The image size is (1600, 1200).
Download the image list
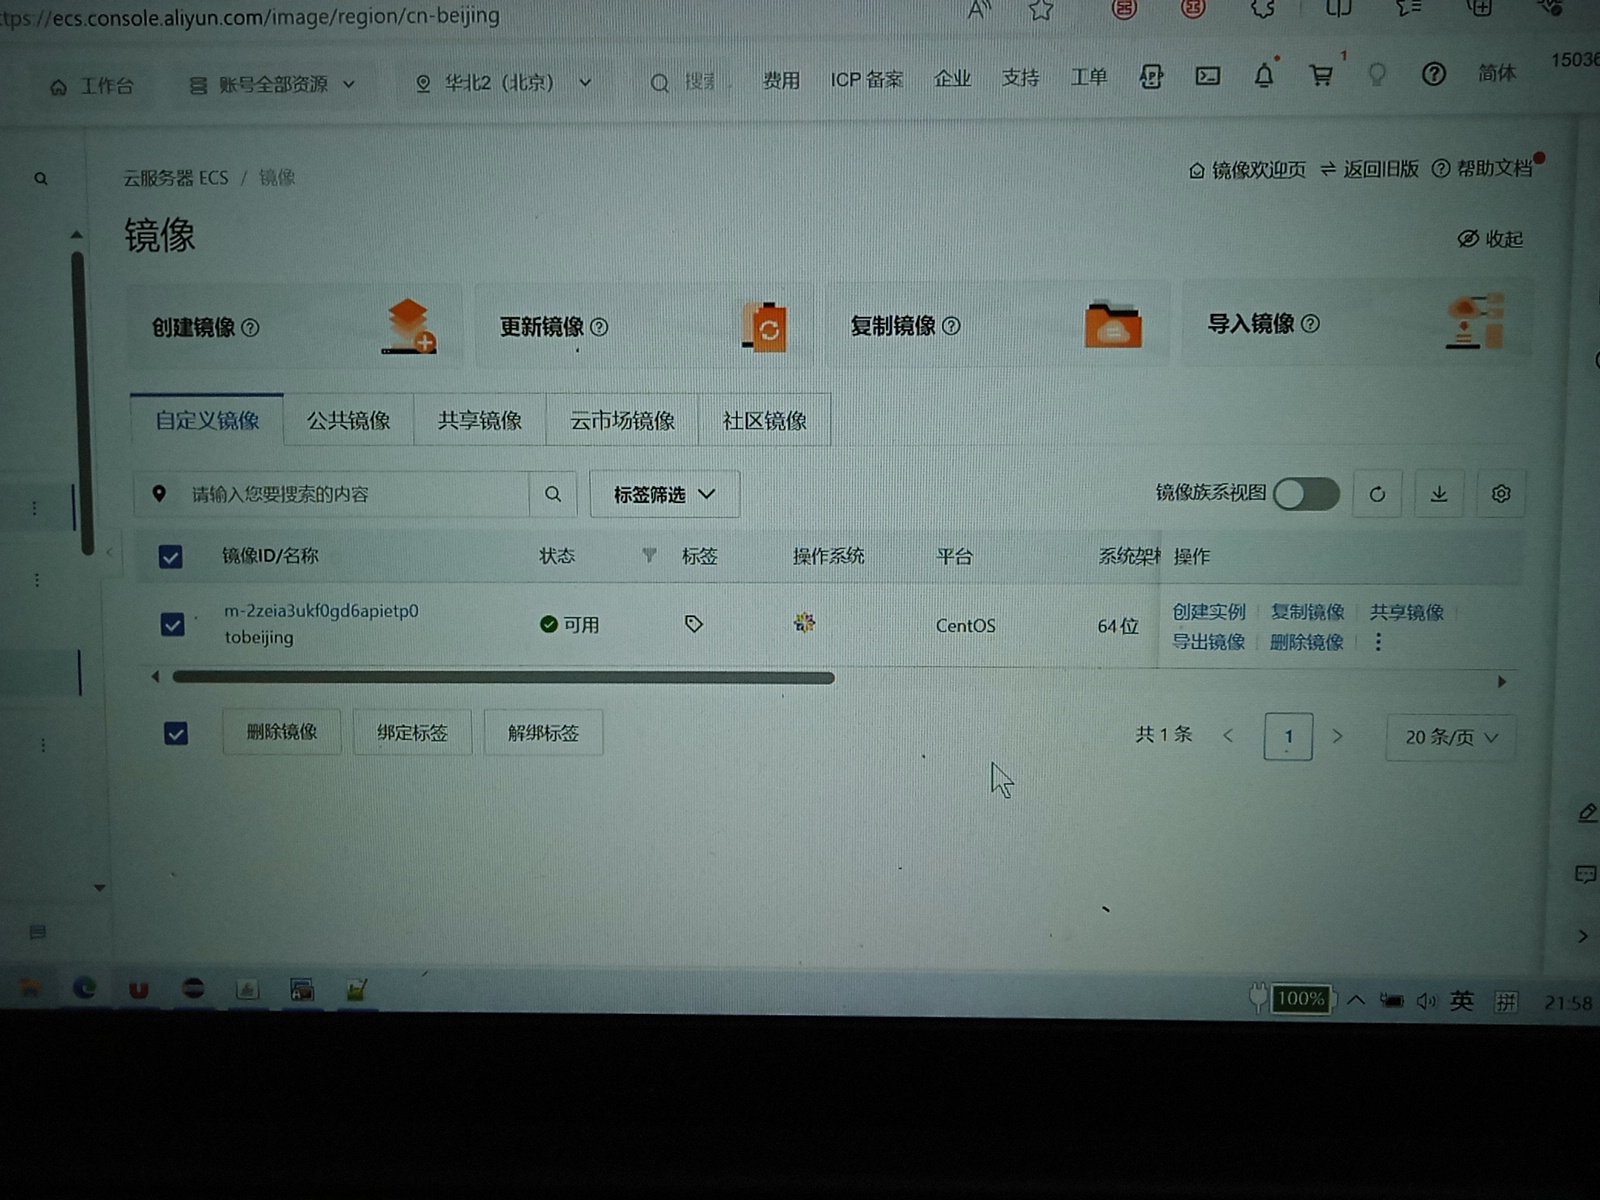pos(1439,494)
